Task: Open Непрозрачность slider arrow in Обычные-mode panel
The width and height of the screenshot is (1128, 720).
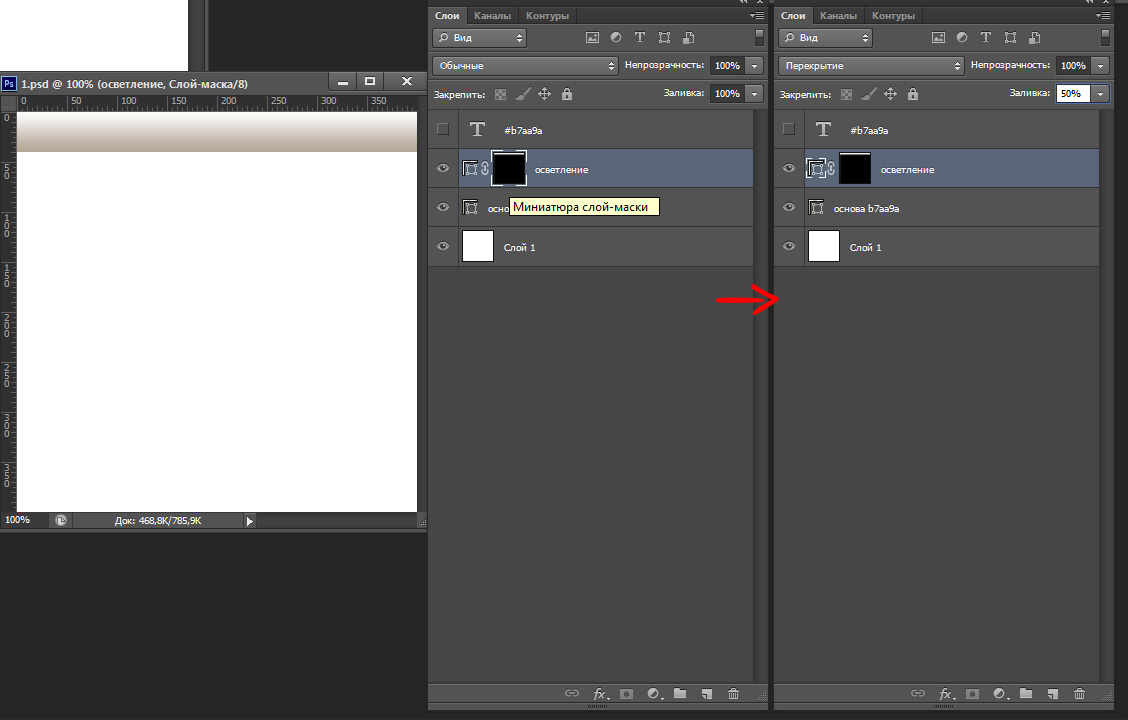Action: point(755,65)
